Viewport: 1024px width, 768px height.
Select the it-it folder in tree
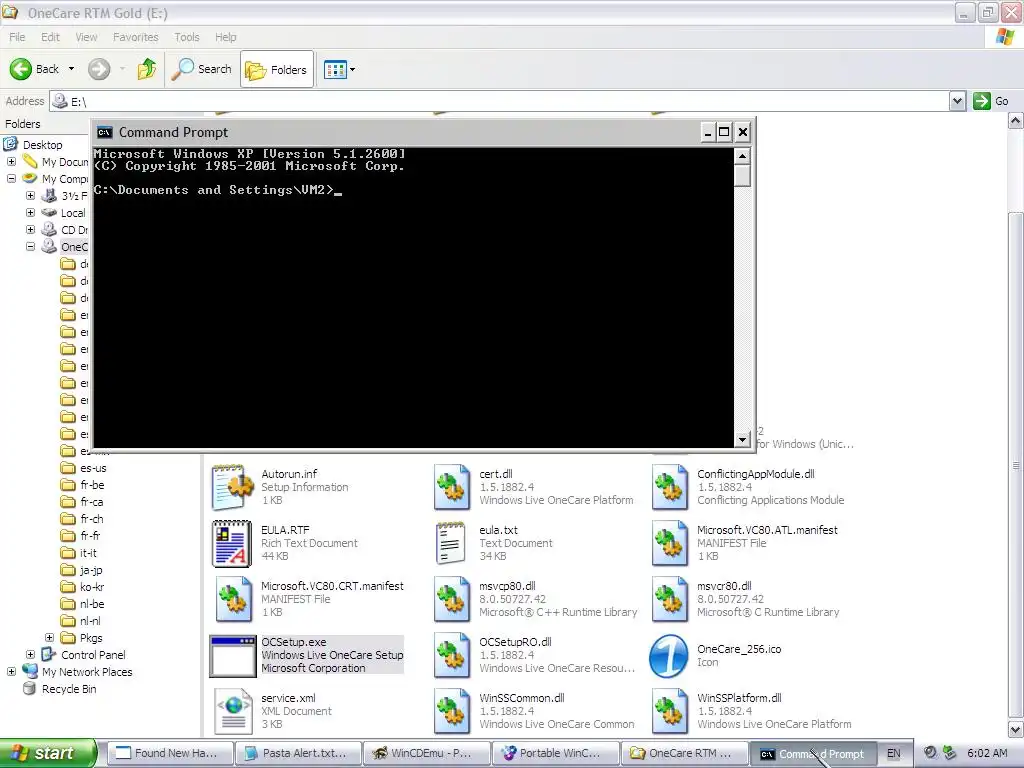click(88, 553)
